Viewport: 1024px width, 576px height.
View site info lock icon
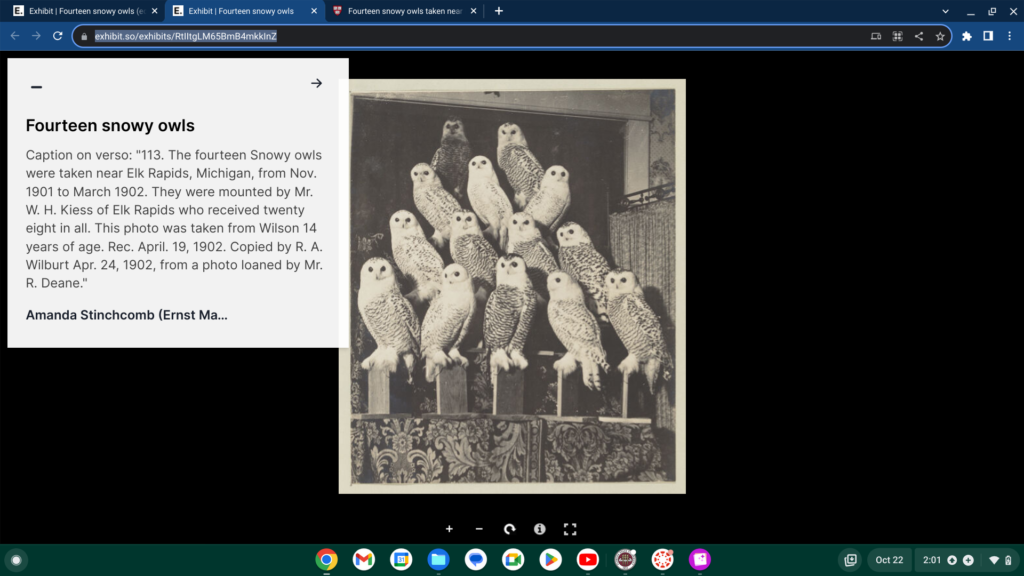[x=84, y=37]
